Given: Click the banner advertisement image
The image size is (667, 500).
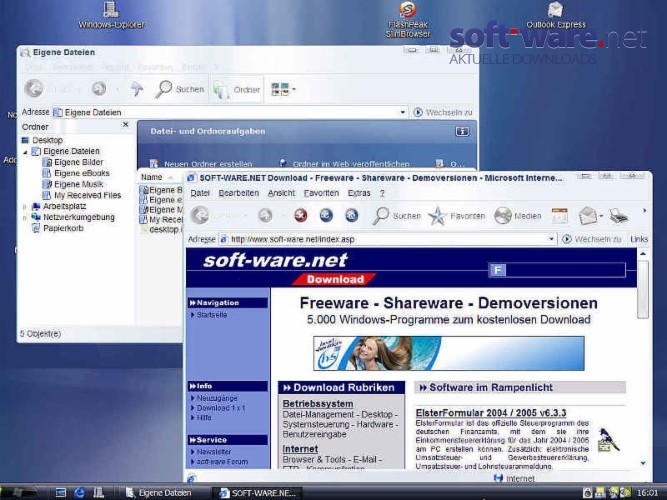Looking at the screenshot, I should coord(449,353).
